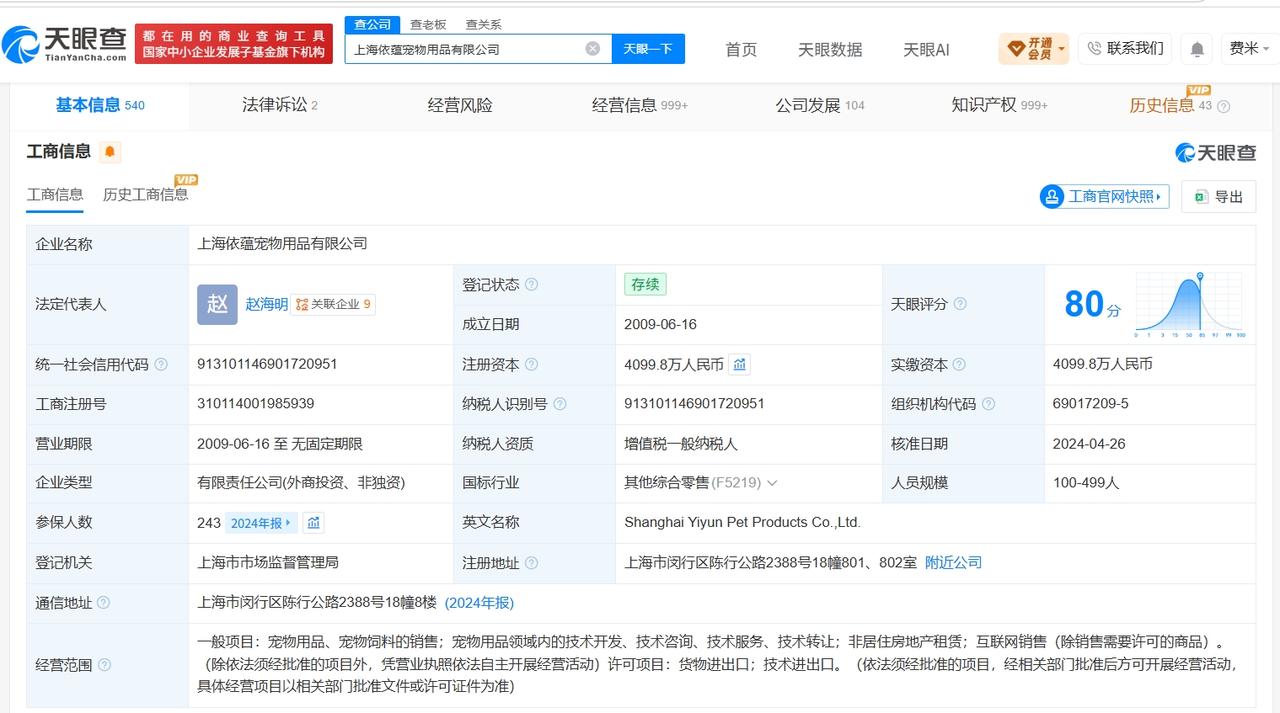This screenshot has width=1280, height=713.
Task: Open the 2024年报 report link beside 参保人数
Action: [262, 523]
